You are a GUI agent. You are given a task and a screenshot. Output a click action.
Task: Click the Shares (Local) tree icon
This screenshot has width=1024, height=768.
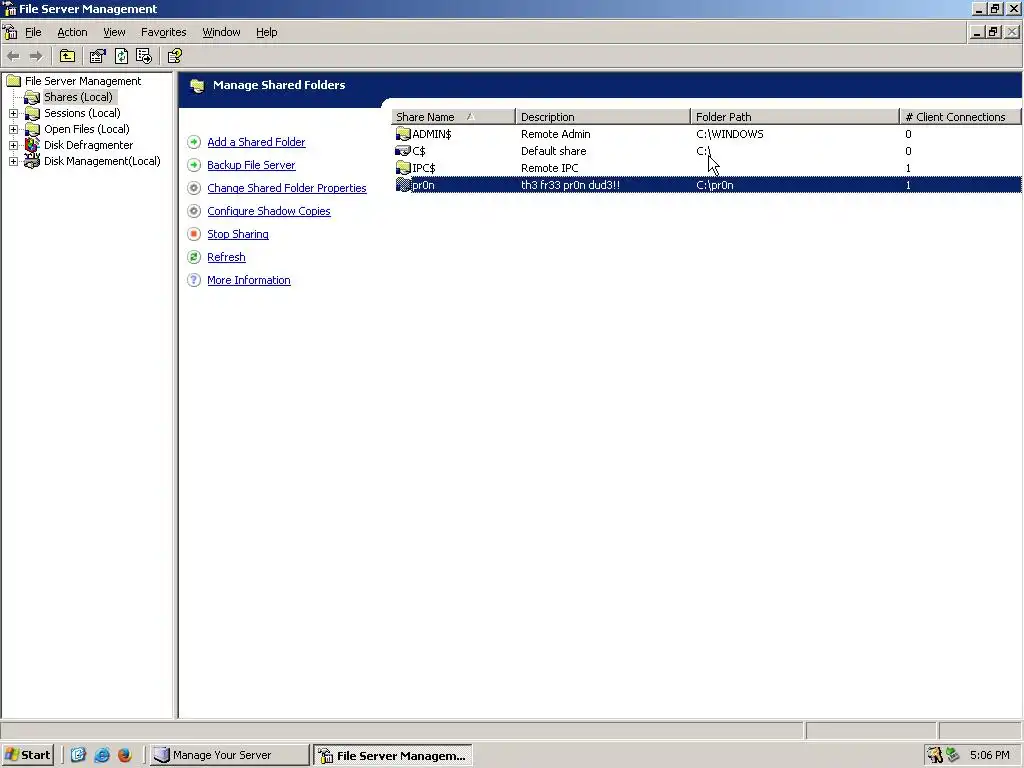pos(32,97)
